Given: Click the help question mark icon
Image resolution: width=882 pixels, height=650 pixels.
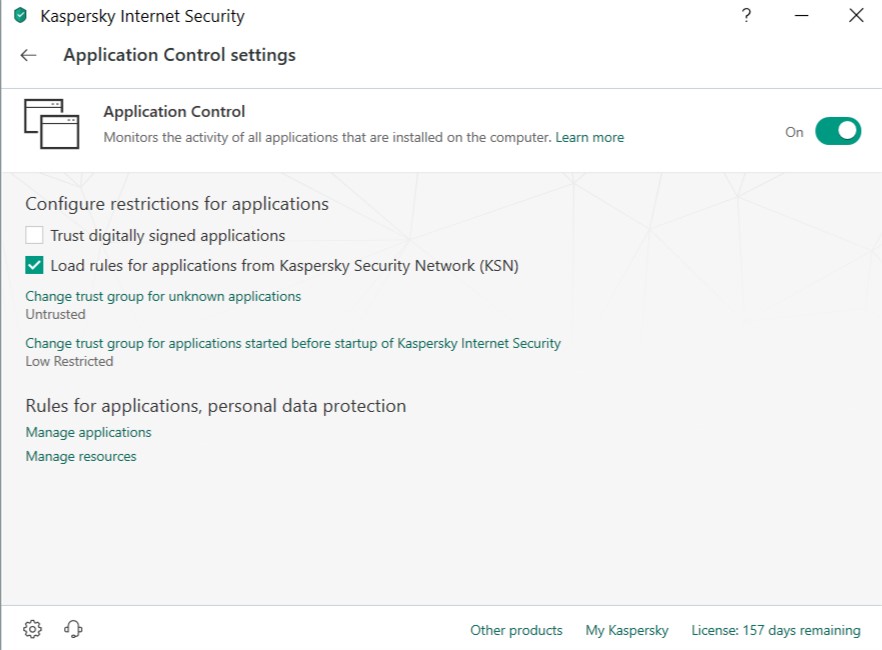Looking at the screenshot, I should (746, 16).
